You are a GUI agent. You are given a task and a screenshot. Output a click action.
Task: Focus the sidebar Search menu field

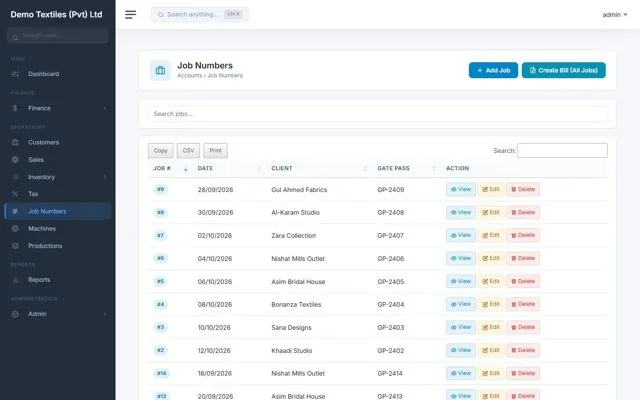click(x=58, y=36)
